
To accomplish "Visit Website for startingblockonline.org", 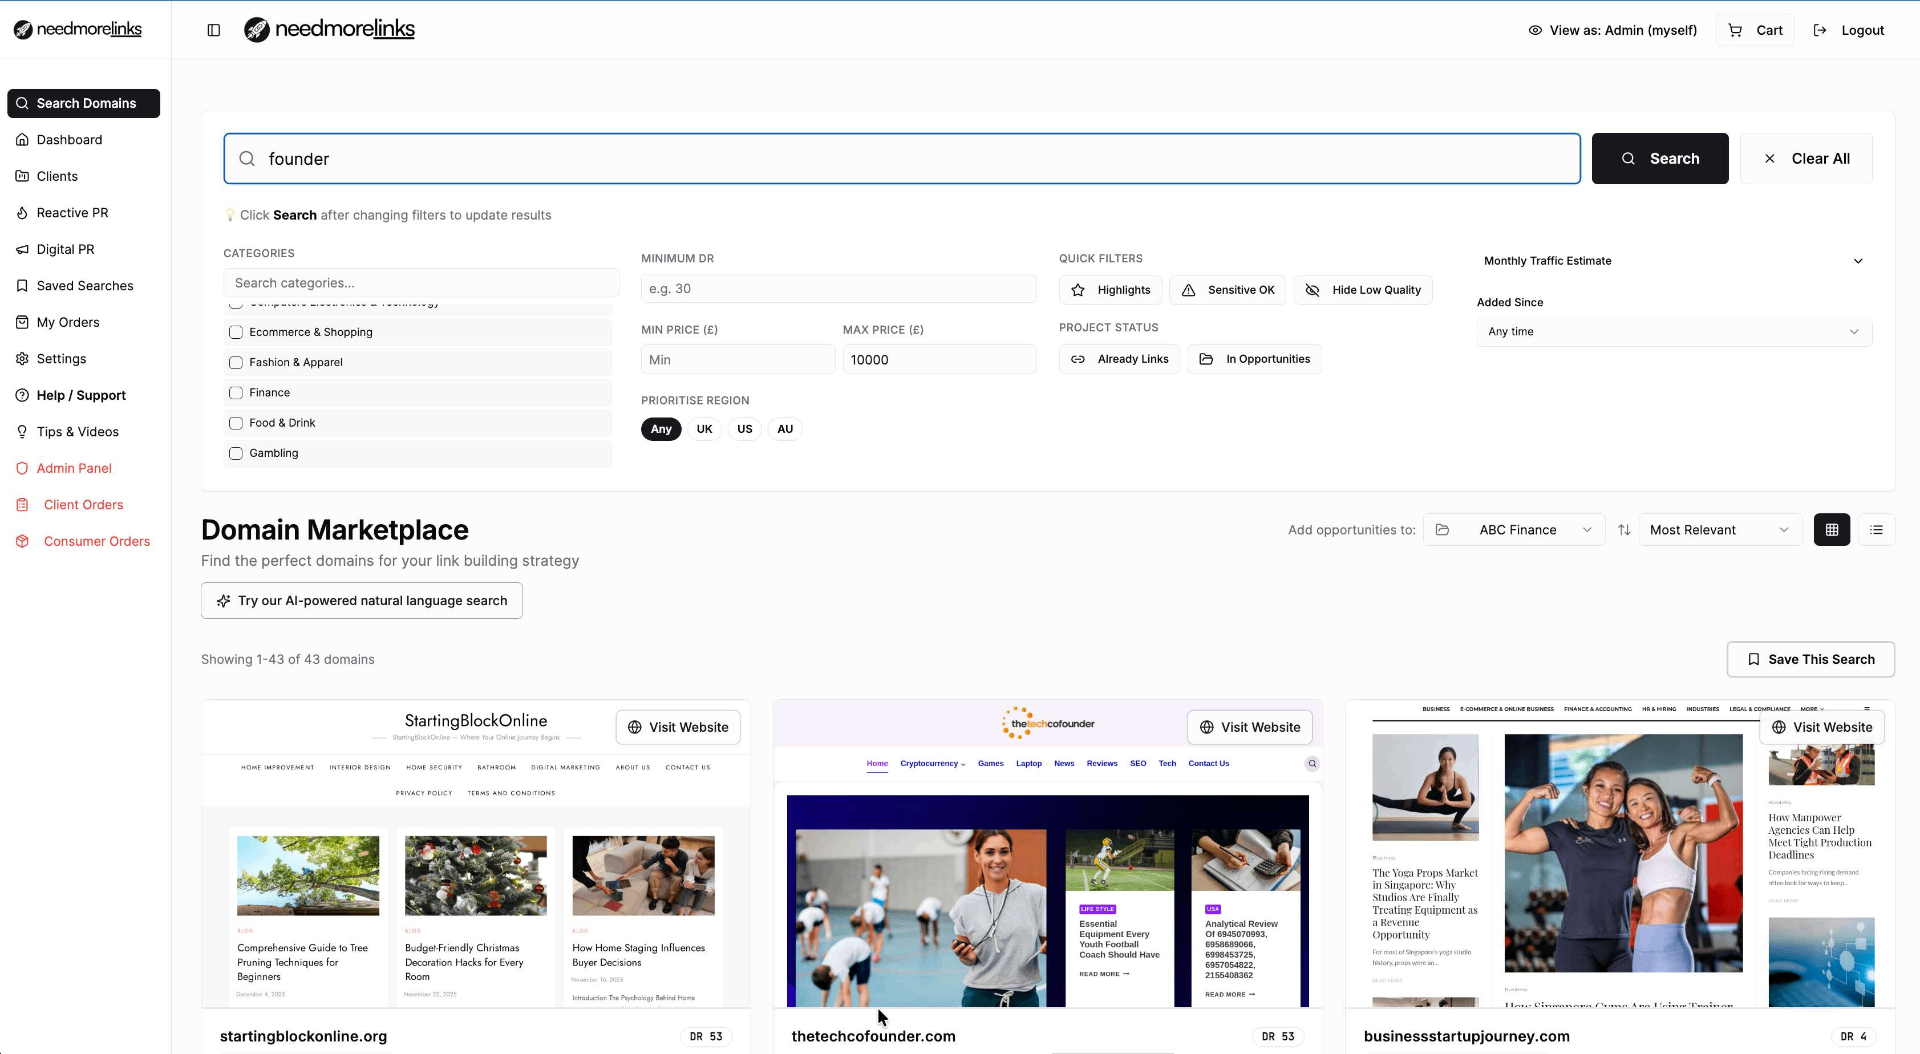I will coord(678,727).
